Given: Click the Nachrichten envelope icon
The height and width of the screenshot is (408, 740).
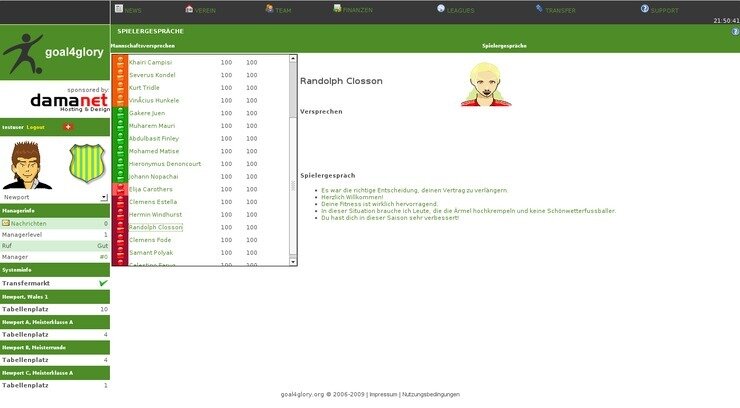Looking at the screenshot, I should point(6,223).
